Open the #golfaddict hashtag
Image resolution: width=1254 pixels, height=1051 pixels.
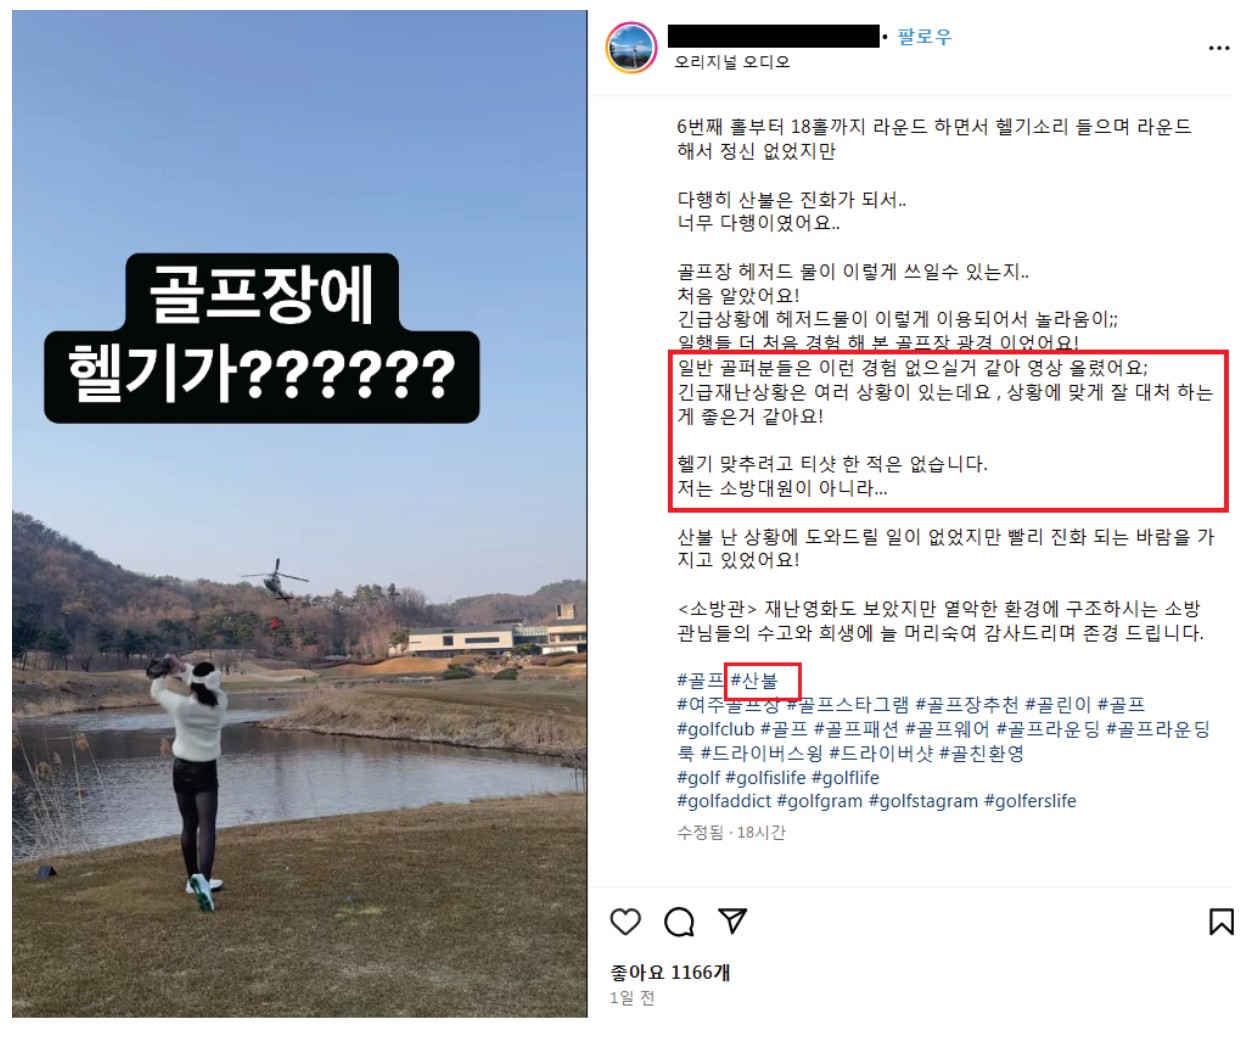[724, 801]
